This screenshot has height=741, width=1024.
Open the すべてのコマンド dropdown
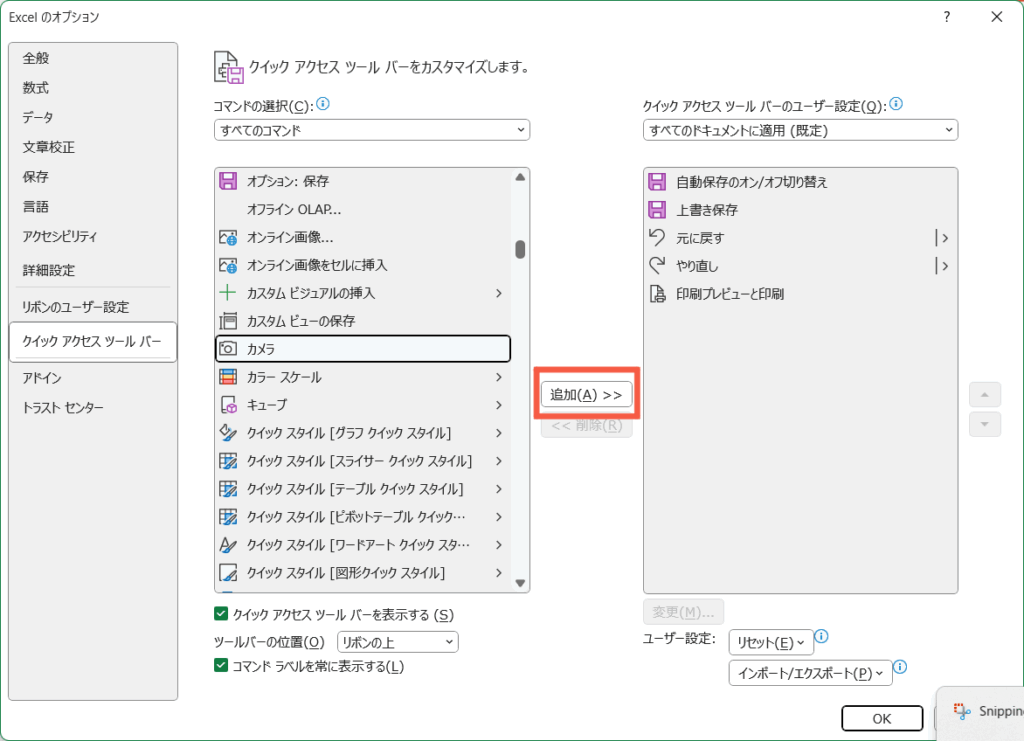[x=372, y=130]
